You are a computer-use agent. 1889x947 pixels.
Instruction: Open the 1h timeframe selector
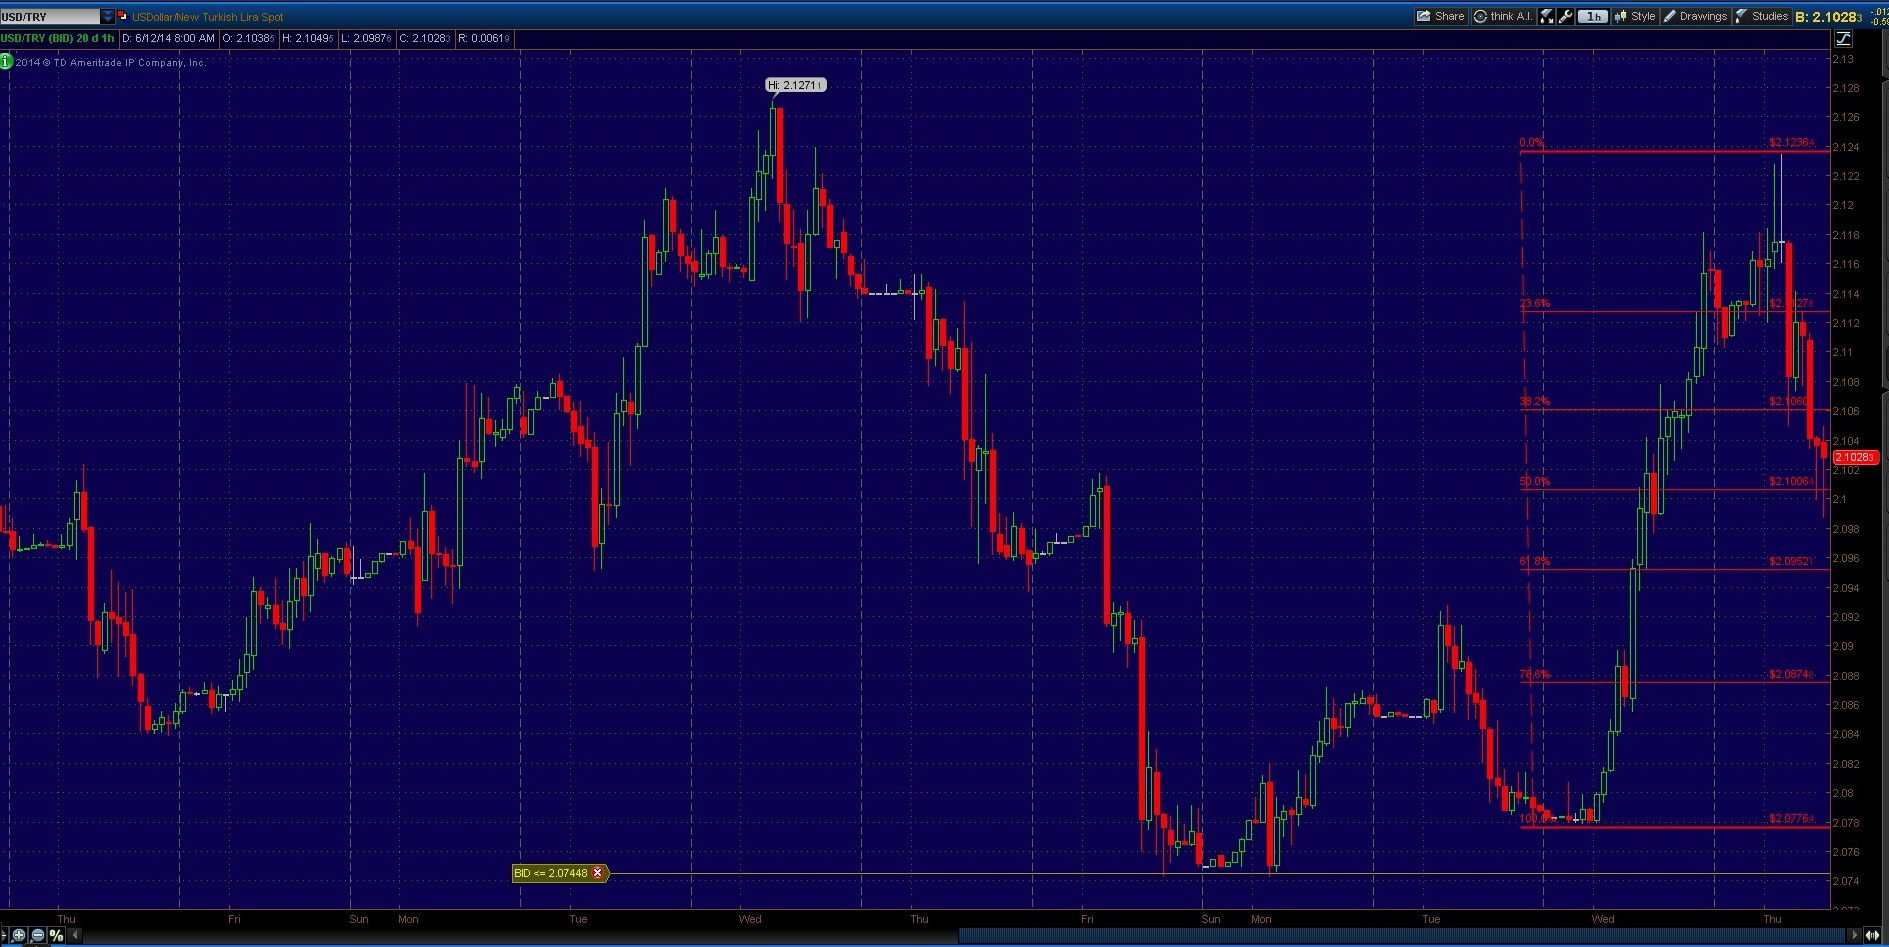[x=1593, y=16]
